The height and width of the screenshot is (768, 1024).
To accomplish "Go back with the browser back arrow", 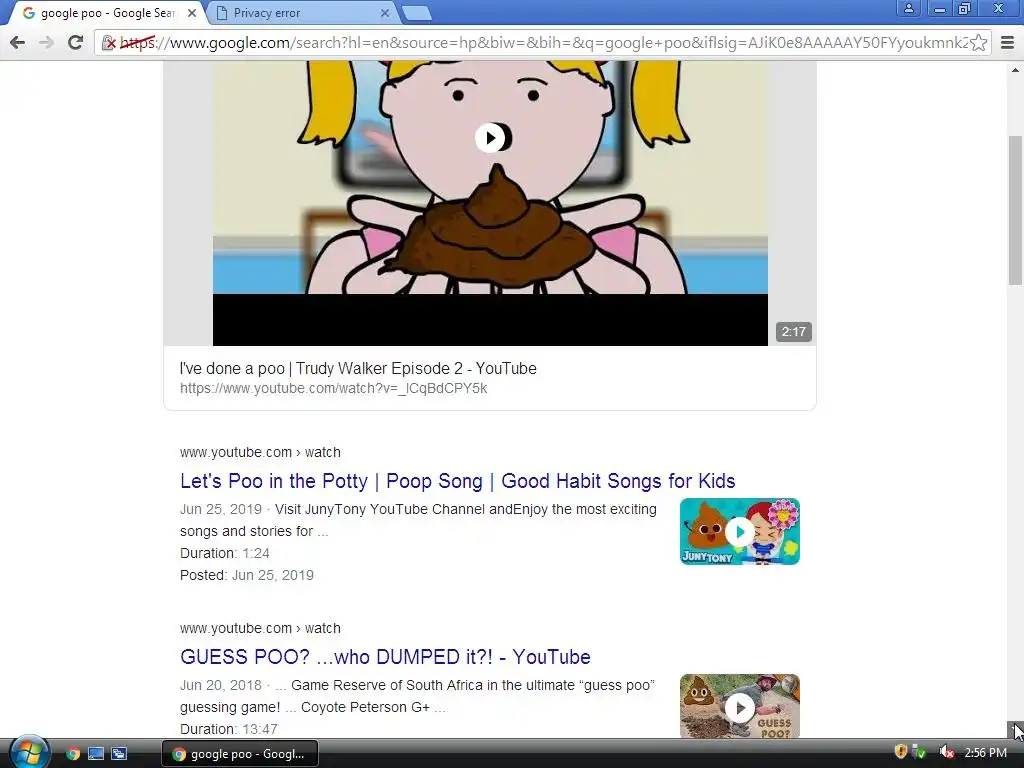I will tap(18, 42).
